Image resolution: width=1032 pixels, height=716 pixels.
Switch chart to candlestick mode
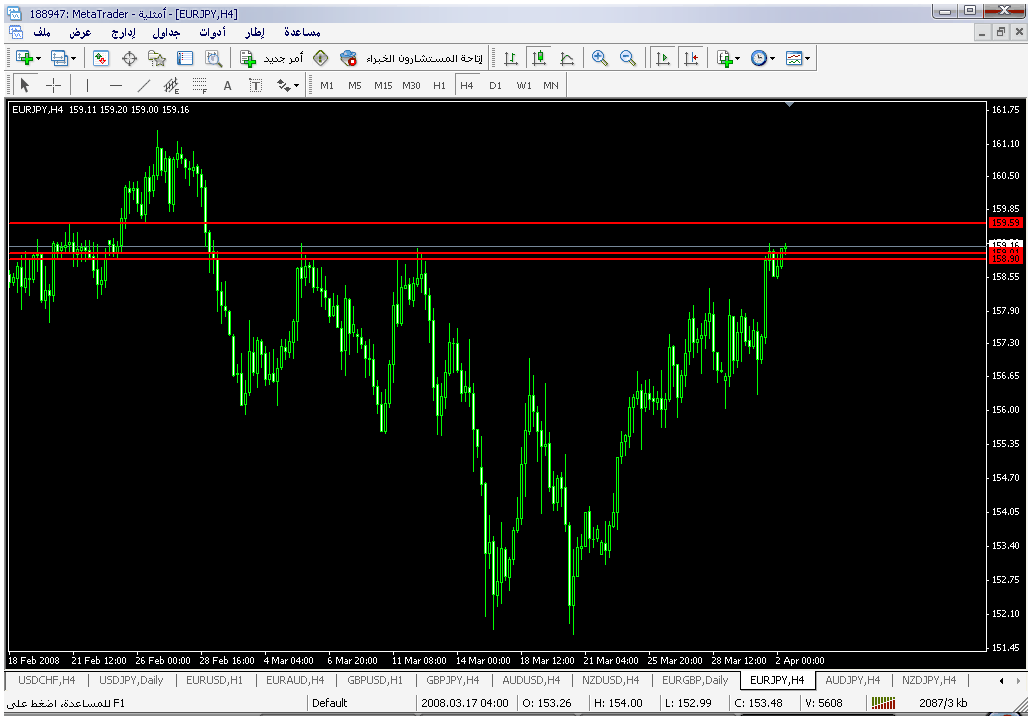(539, 59)
